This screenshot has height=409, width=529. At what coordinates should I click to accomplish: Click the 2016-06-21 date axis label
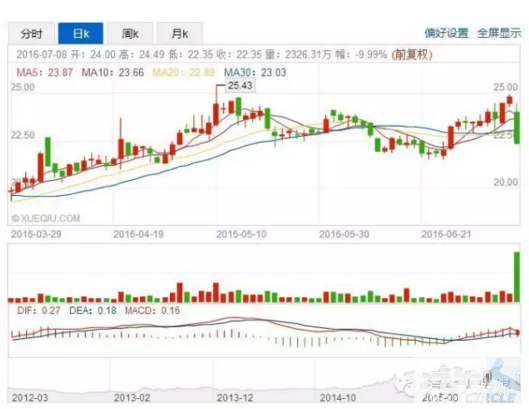coord(446,234)
